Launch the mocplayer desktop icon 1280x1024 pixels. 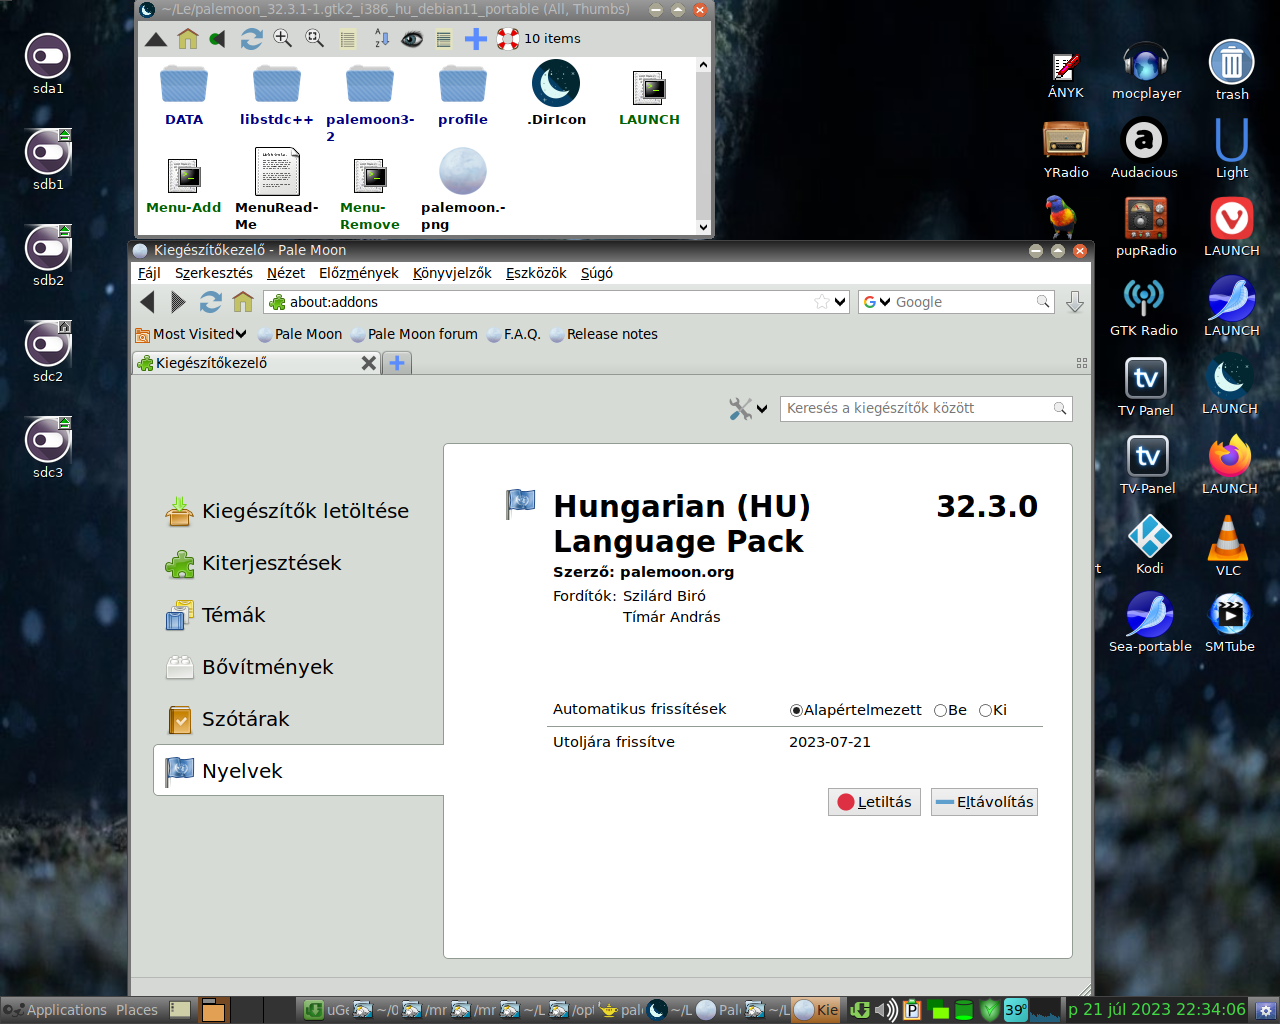[x=1146, y=70]
